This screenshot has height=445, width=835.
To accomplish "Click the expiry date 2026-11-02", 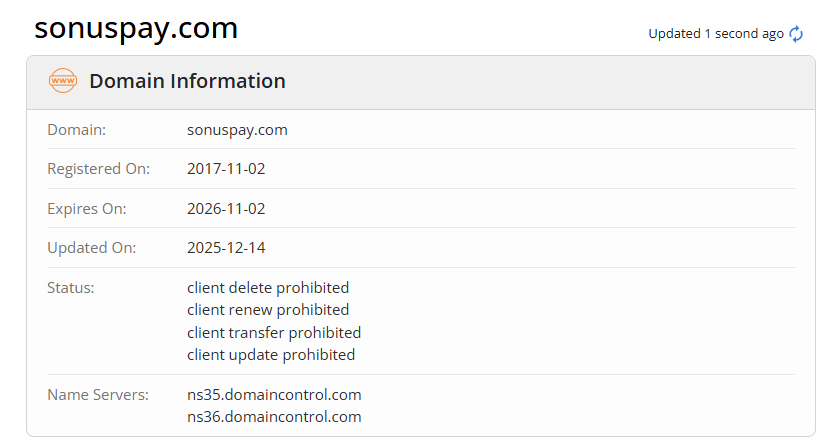I will coord(226,208).
